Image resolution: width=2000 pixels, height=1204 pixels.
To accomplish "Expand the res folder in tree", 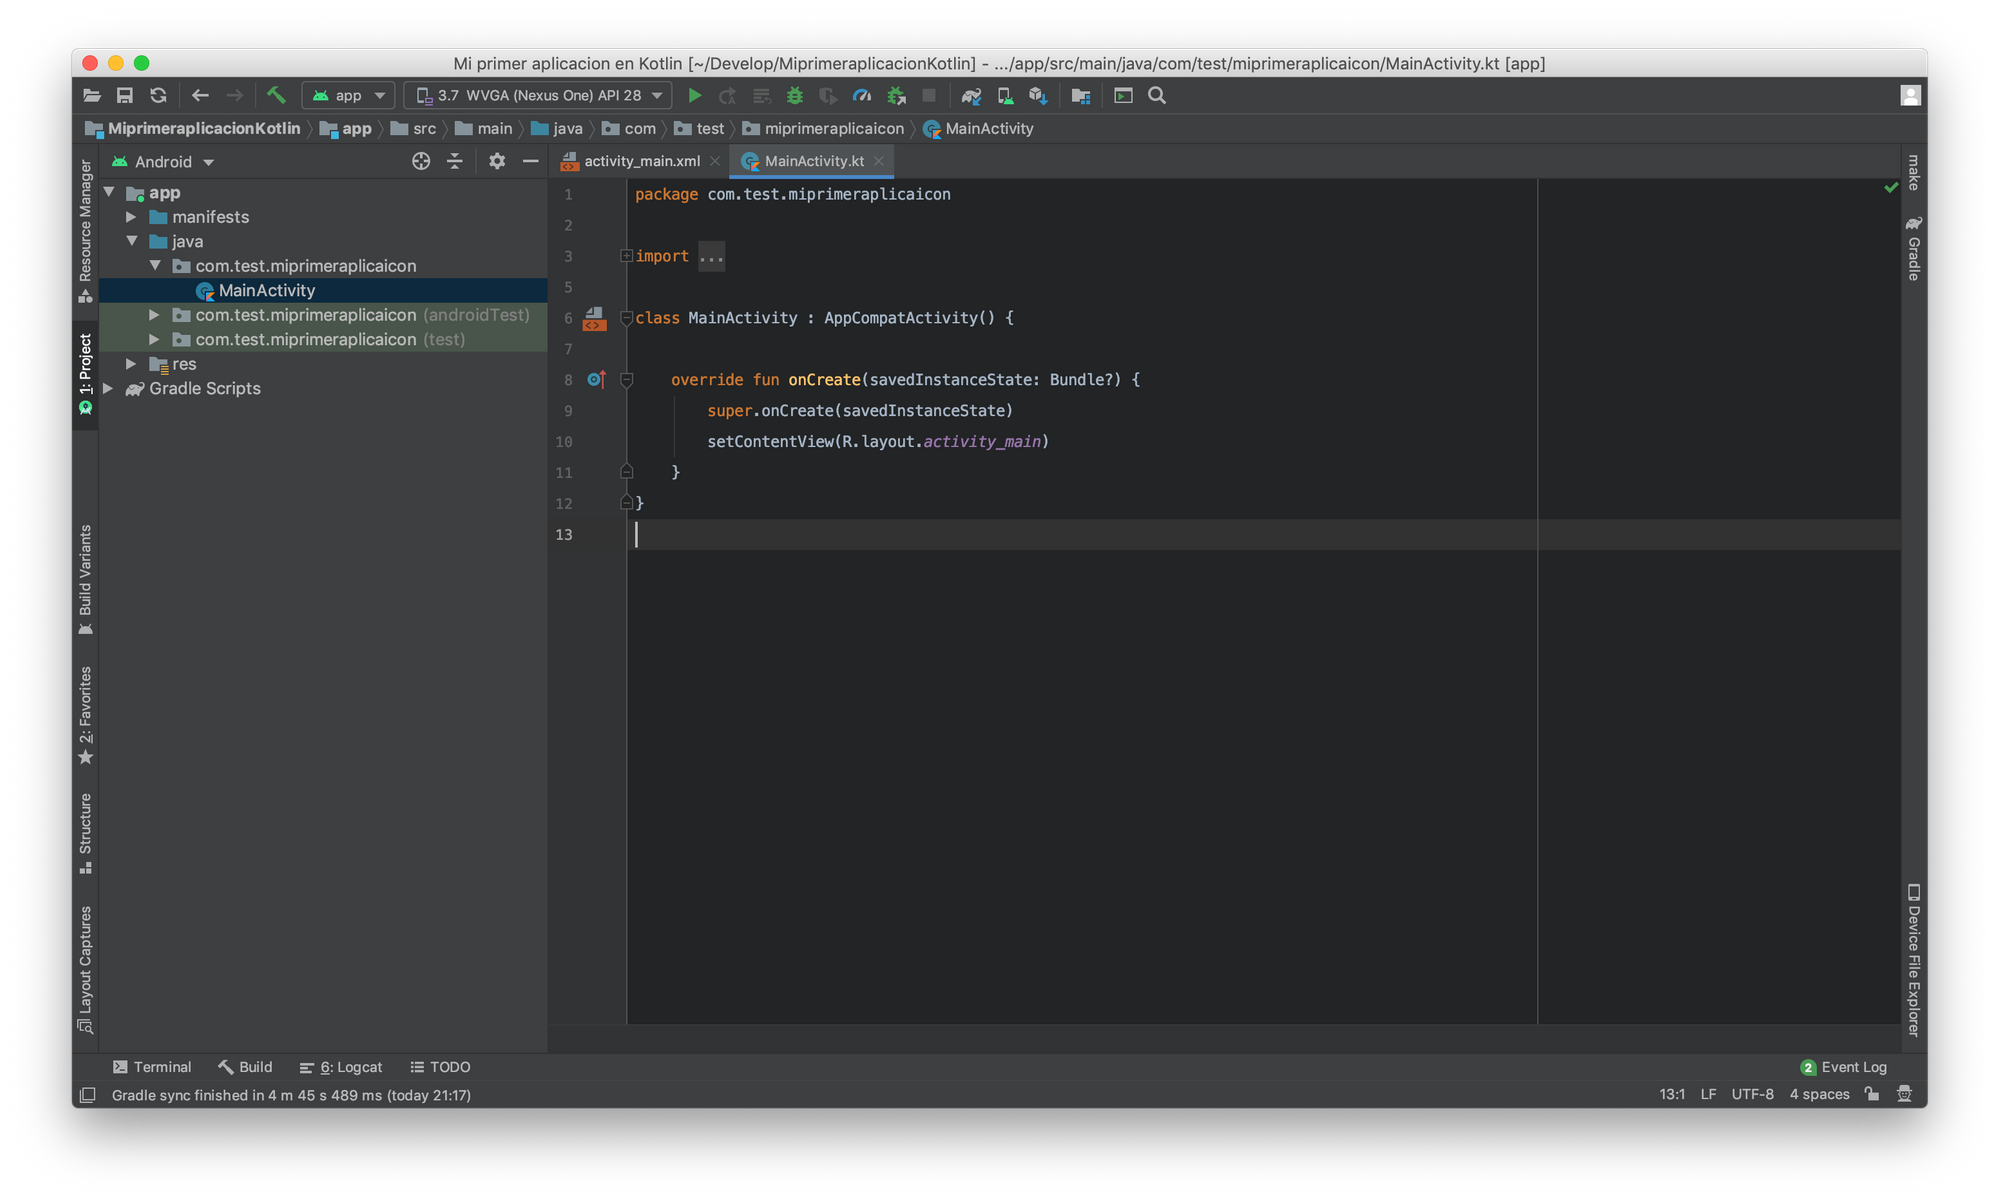I will 131,364.
